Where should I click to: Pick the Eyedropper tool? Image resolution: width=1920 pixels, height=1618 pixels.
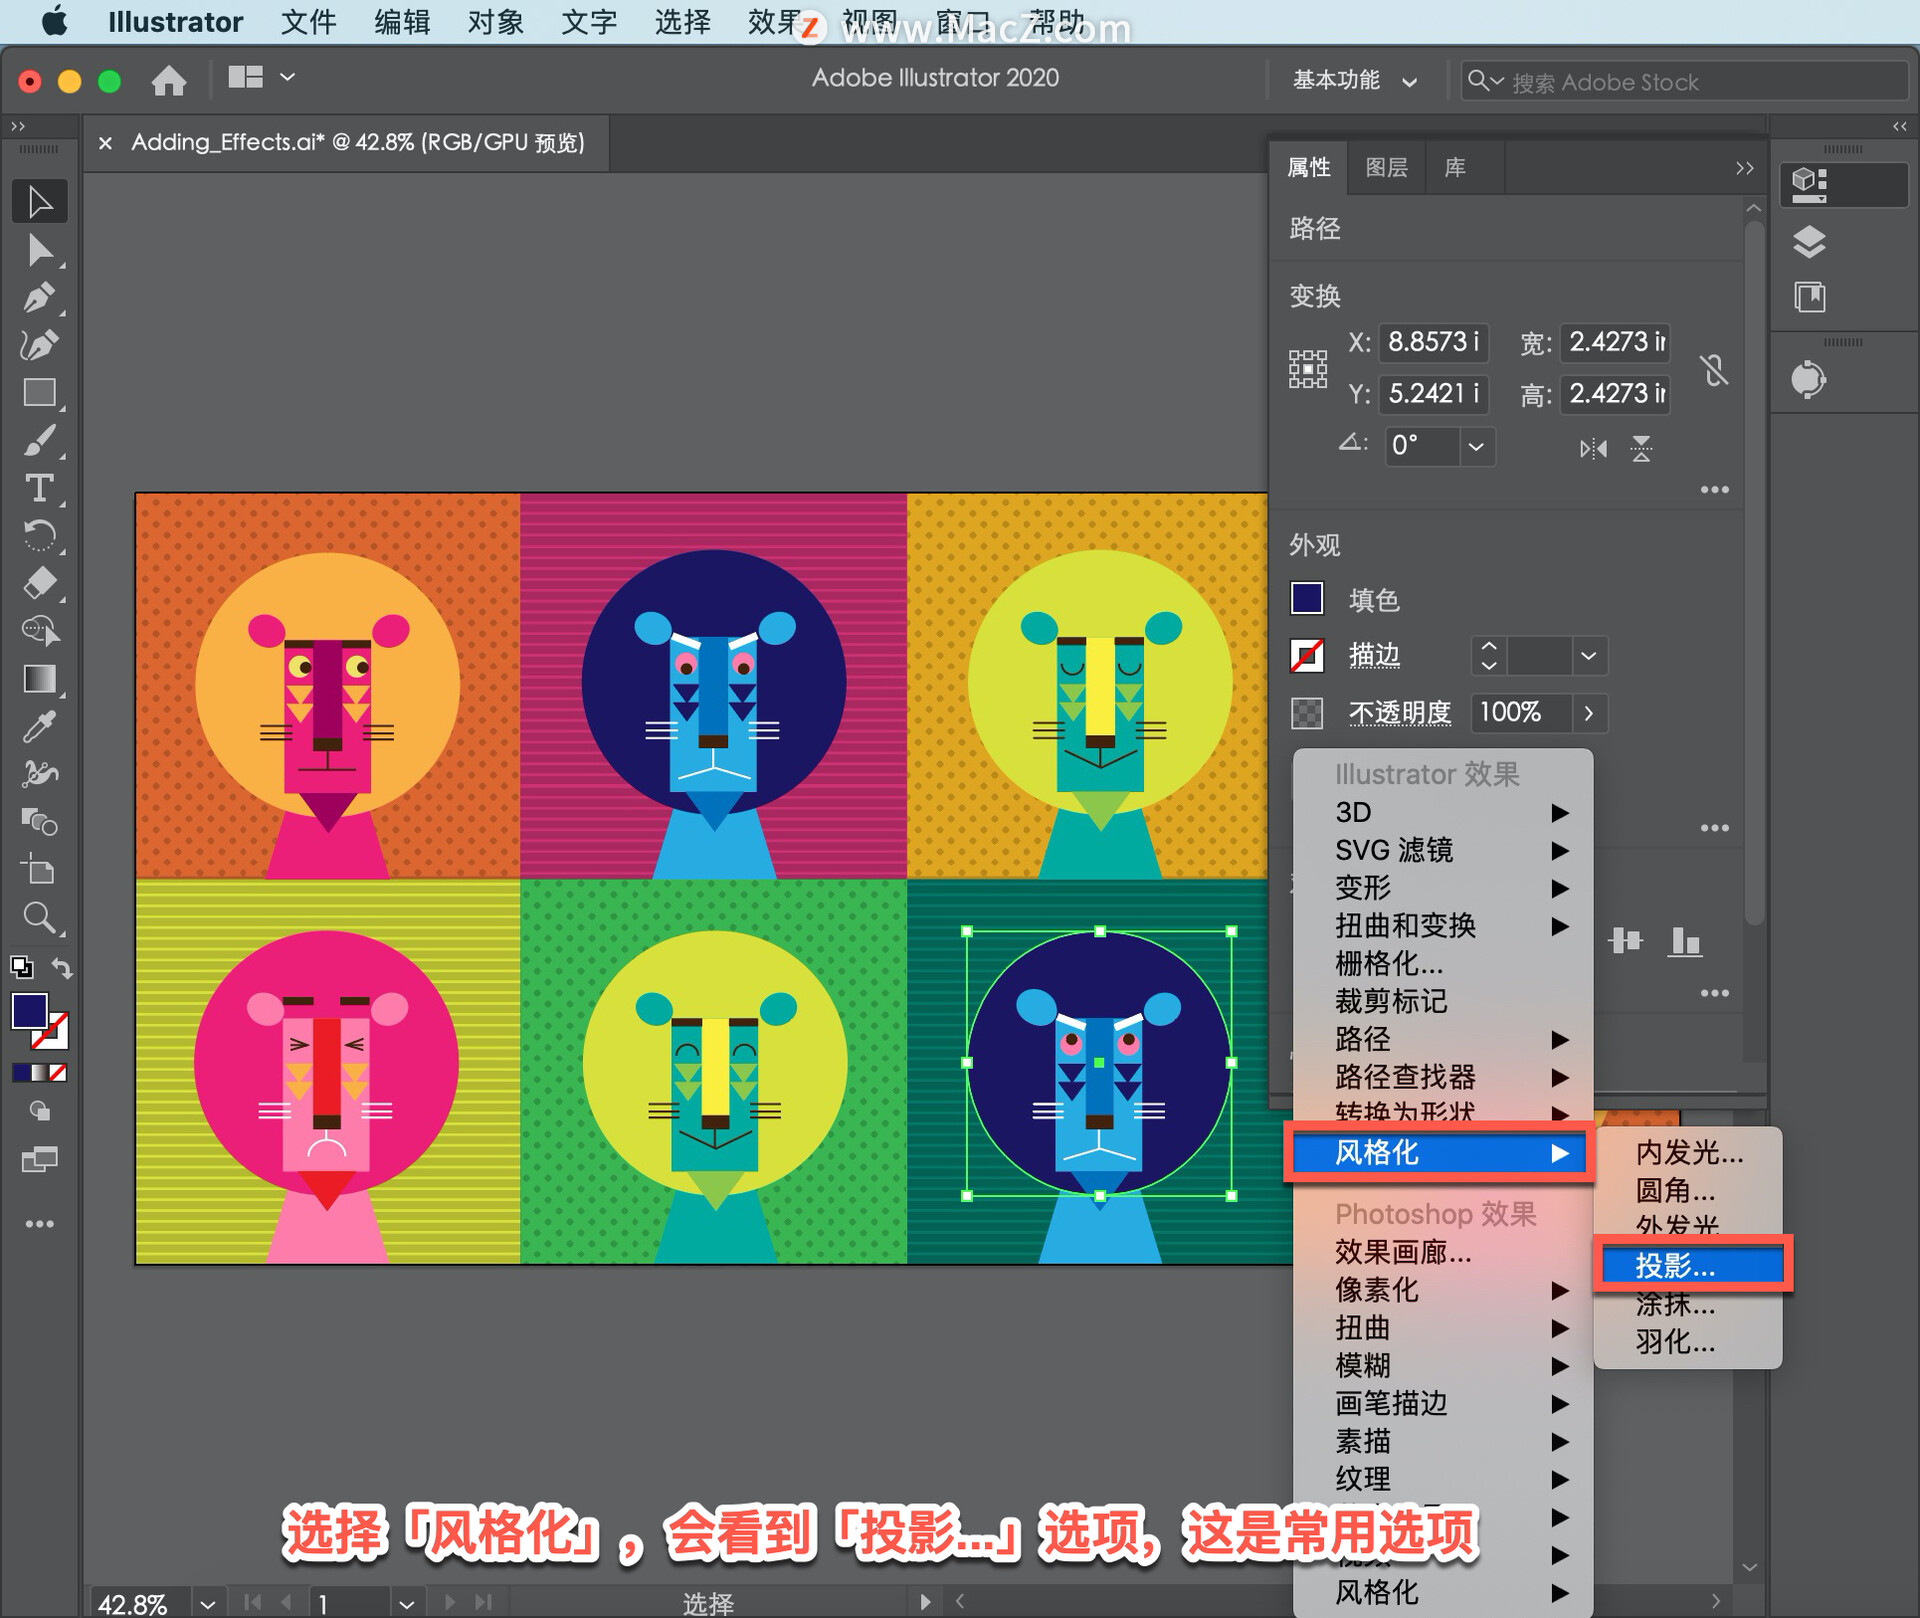click(x=39, y=727)
